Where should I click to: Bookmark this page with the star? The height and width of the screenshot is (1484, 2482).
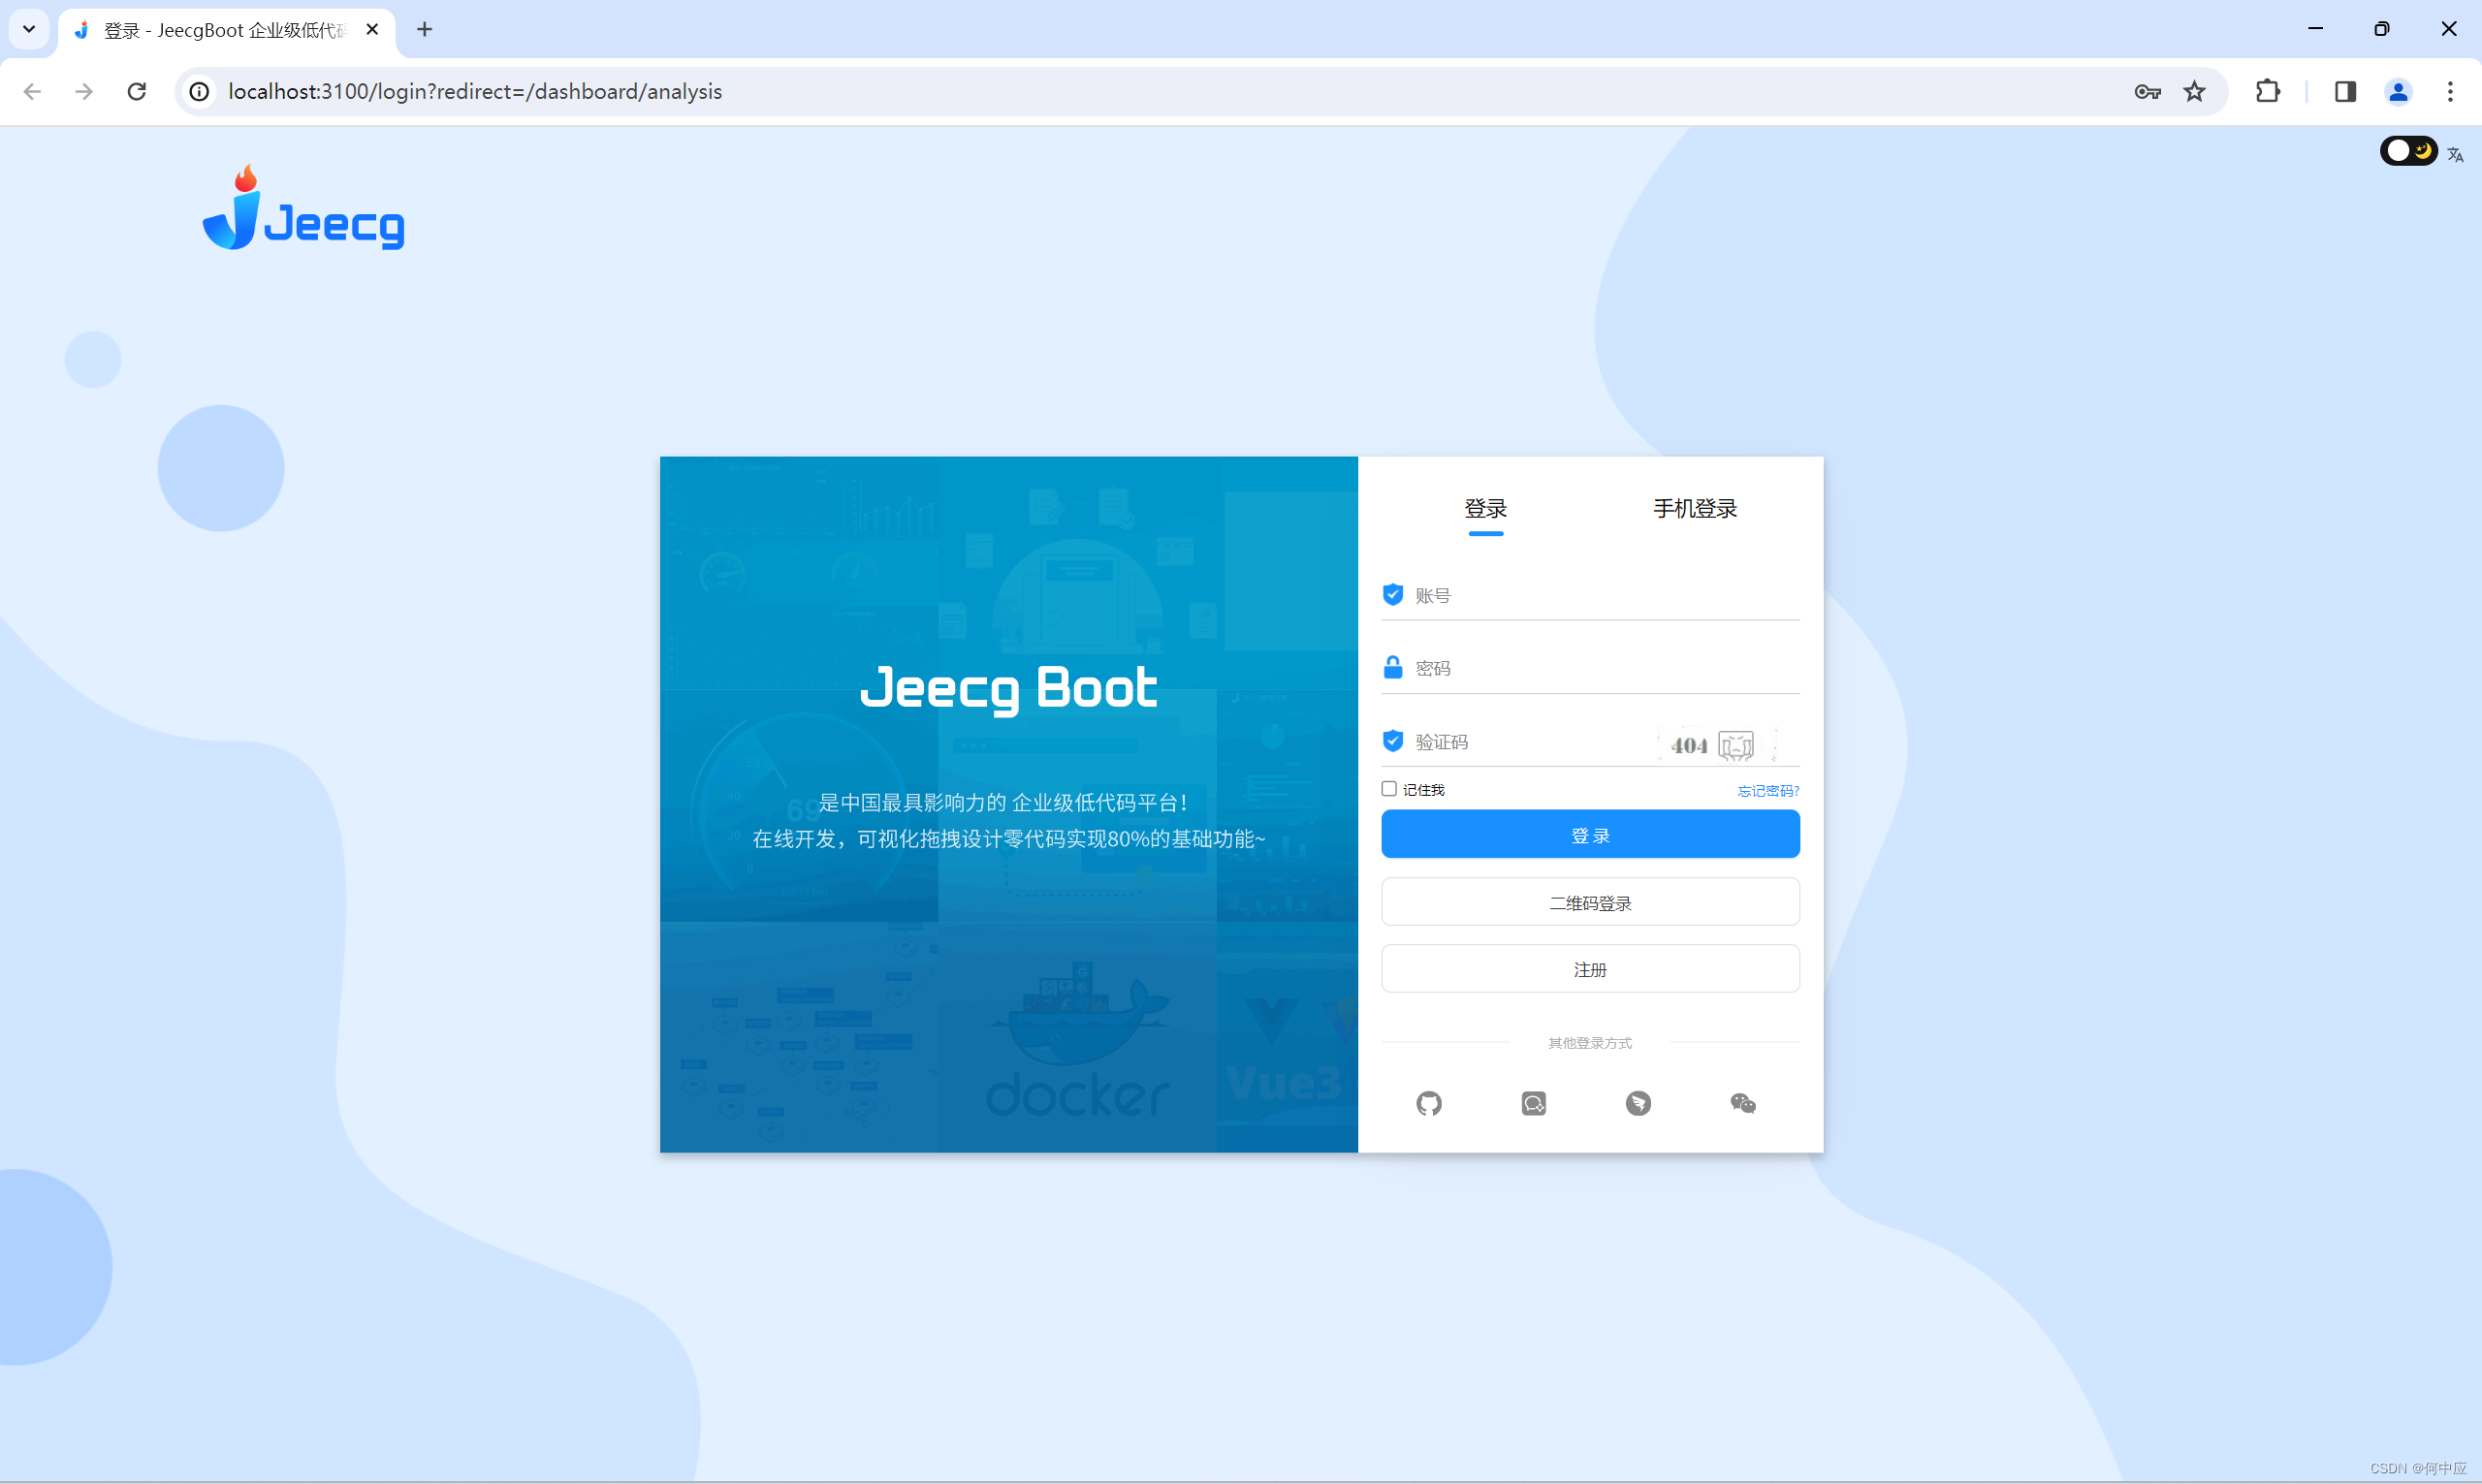point(2194,91)
